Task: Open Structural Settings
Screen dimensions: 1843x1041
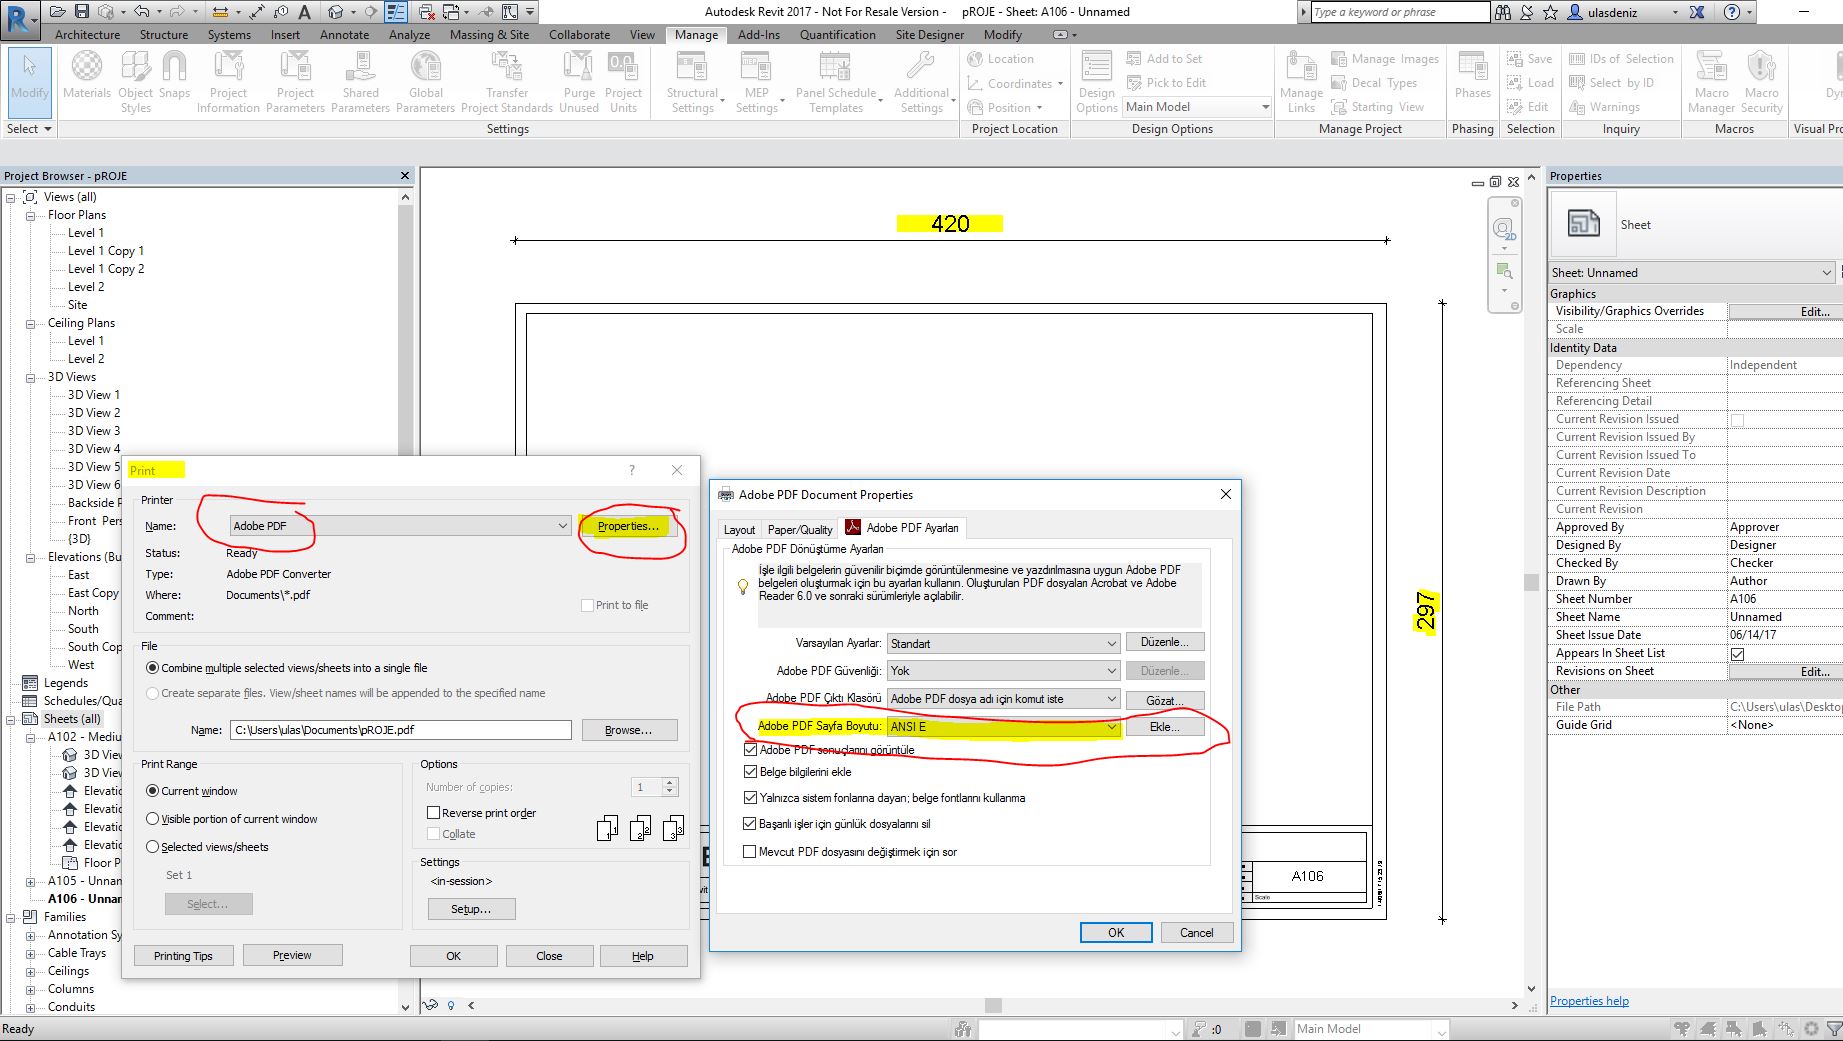Action: point(692,82)
